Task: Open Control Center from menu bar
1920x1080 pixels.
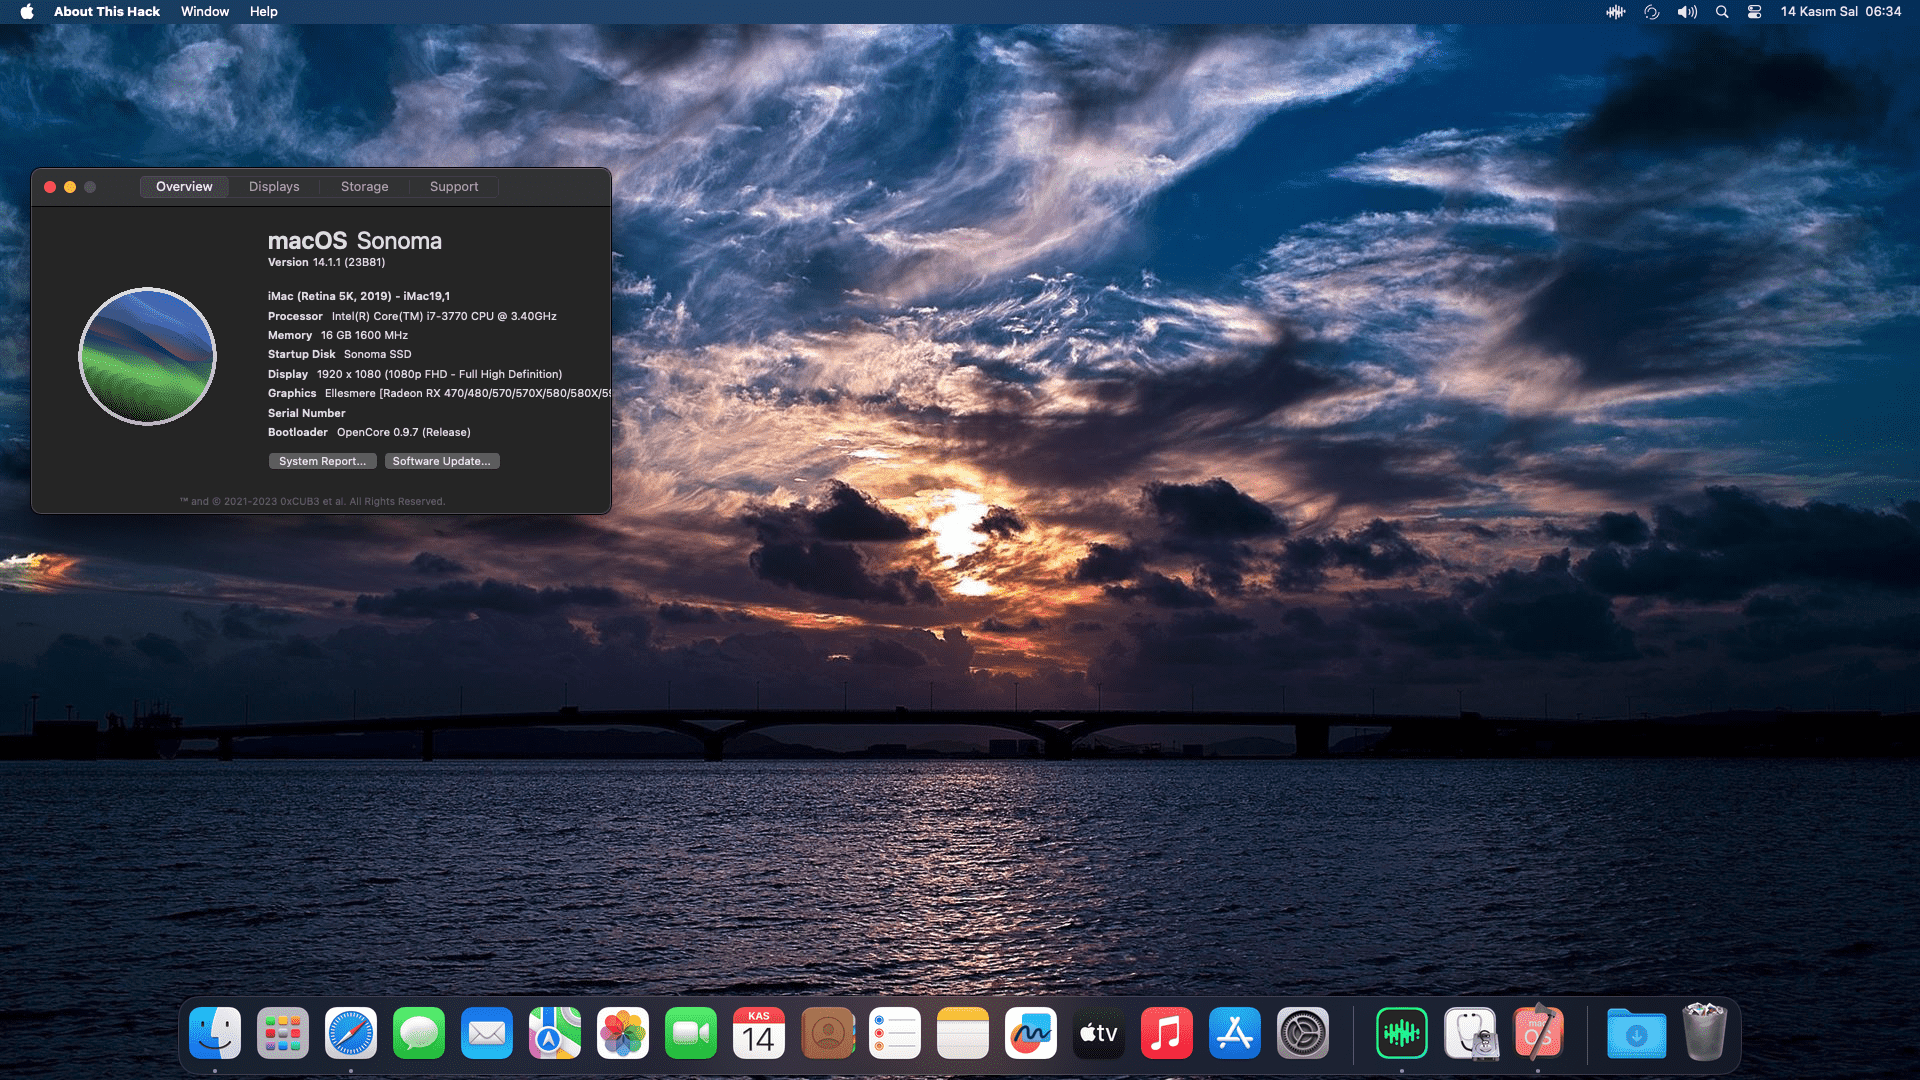Action: 1754,11
